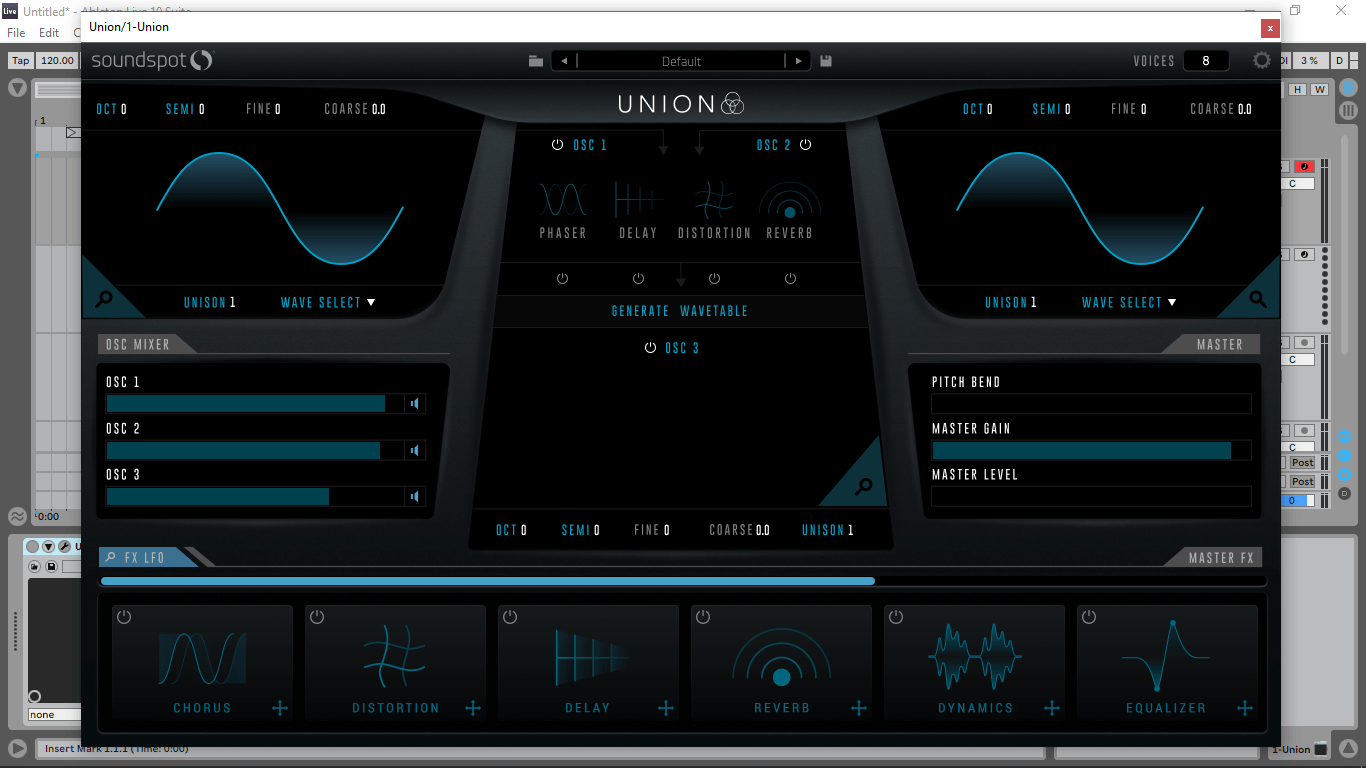Toggle master Delay module power
The width and height of the screenshot is (1366, 768).
click(510, 617)
